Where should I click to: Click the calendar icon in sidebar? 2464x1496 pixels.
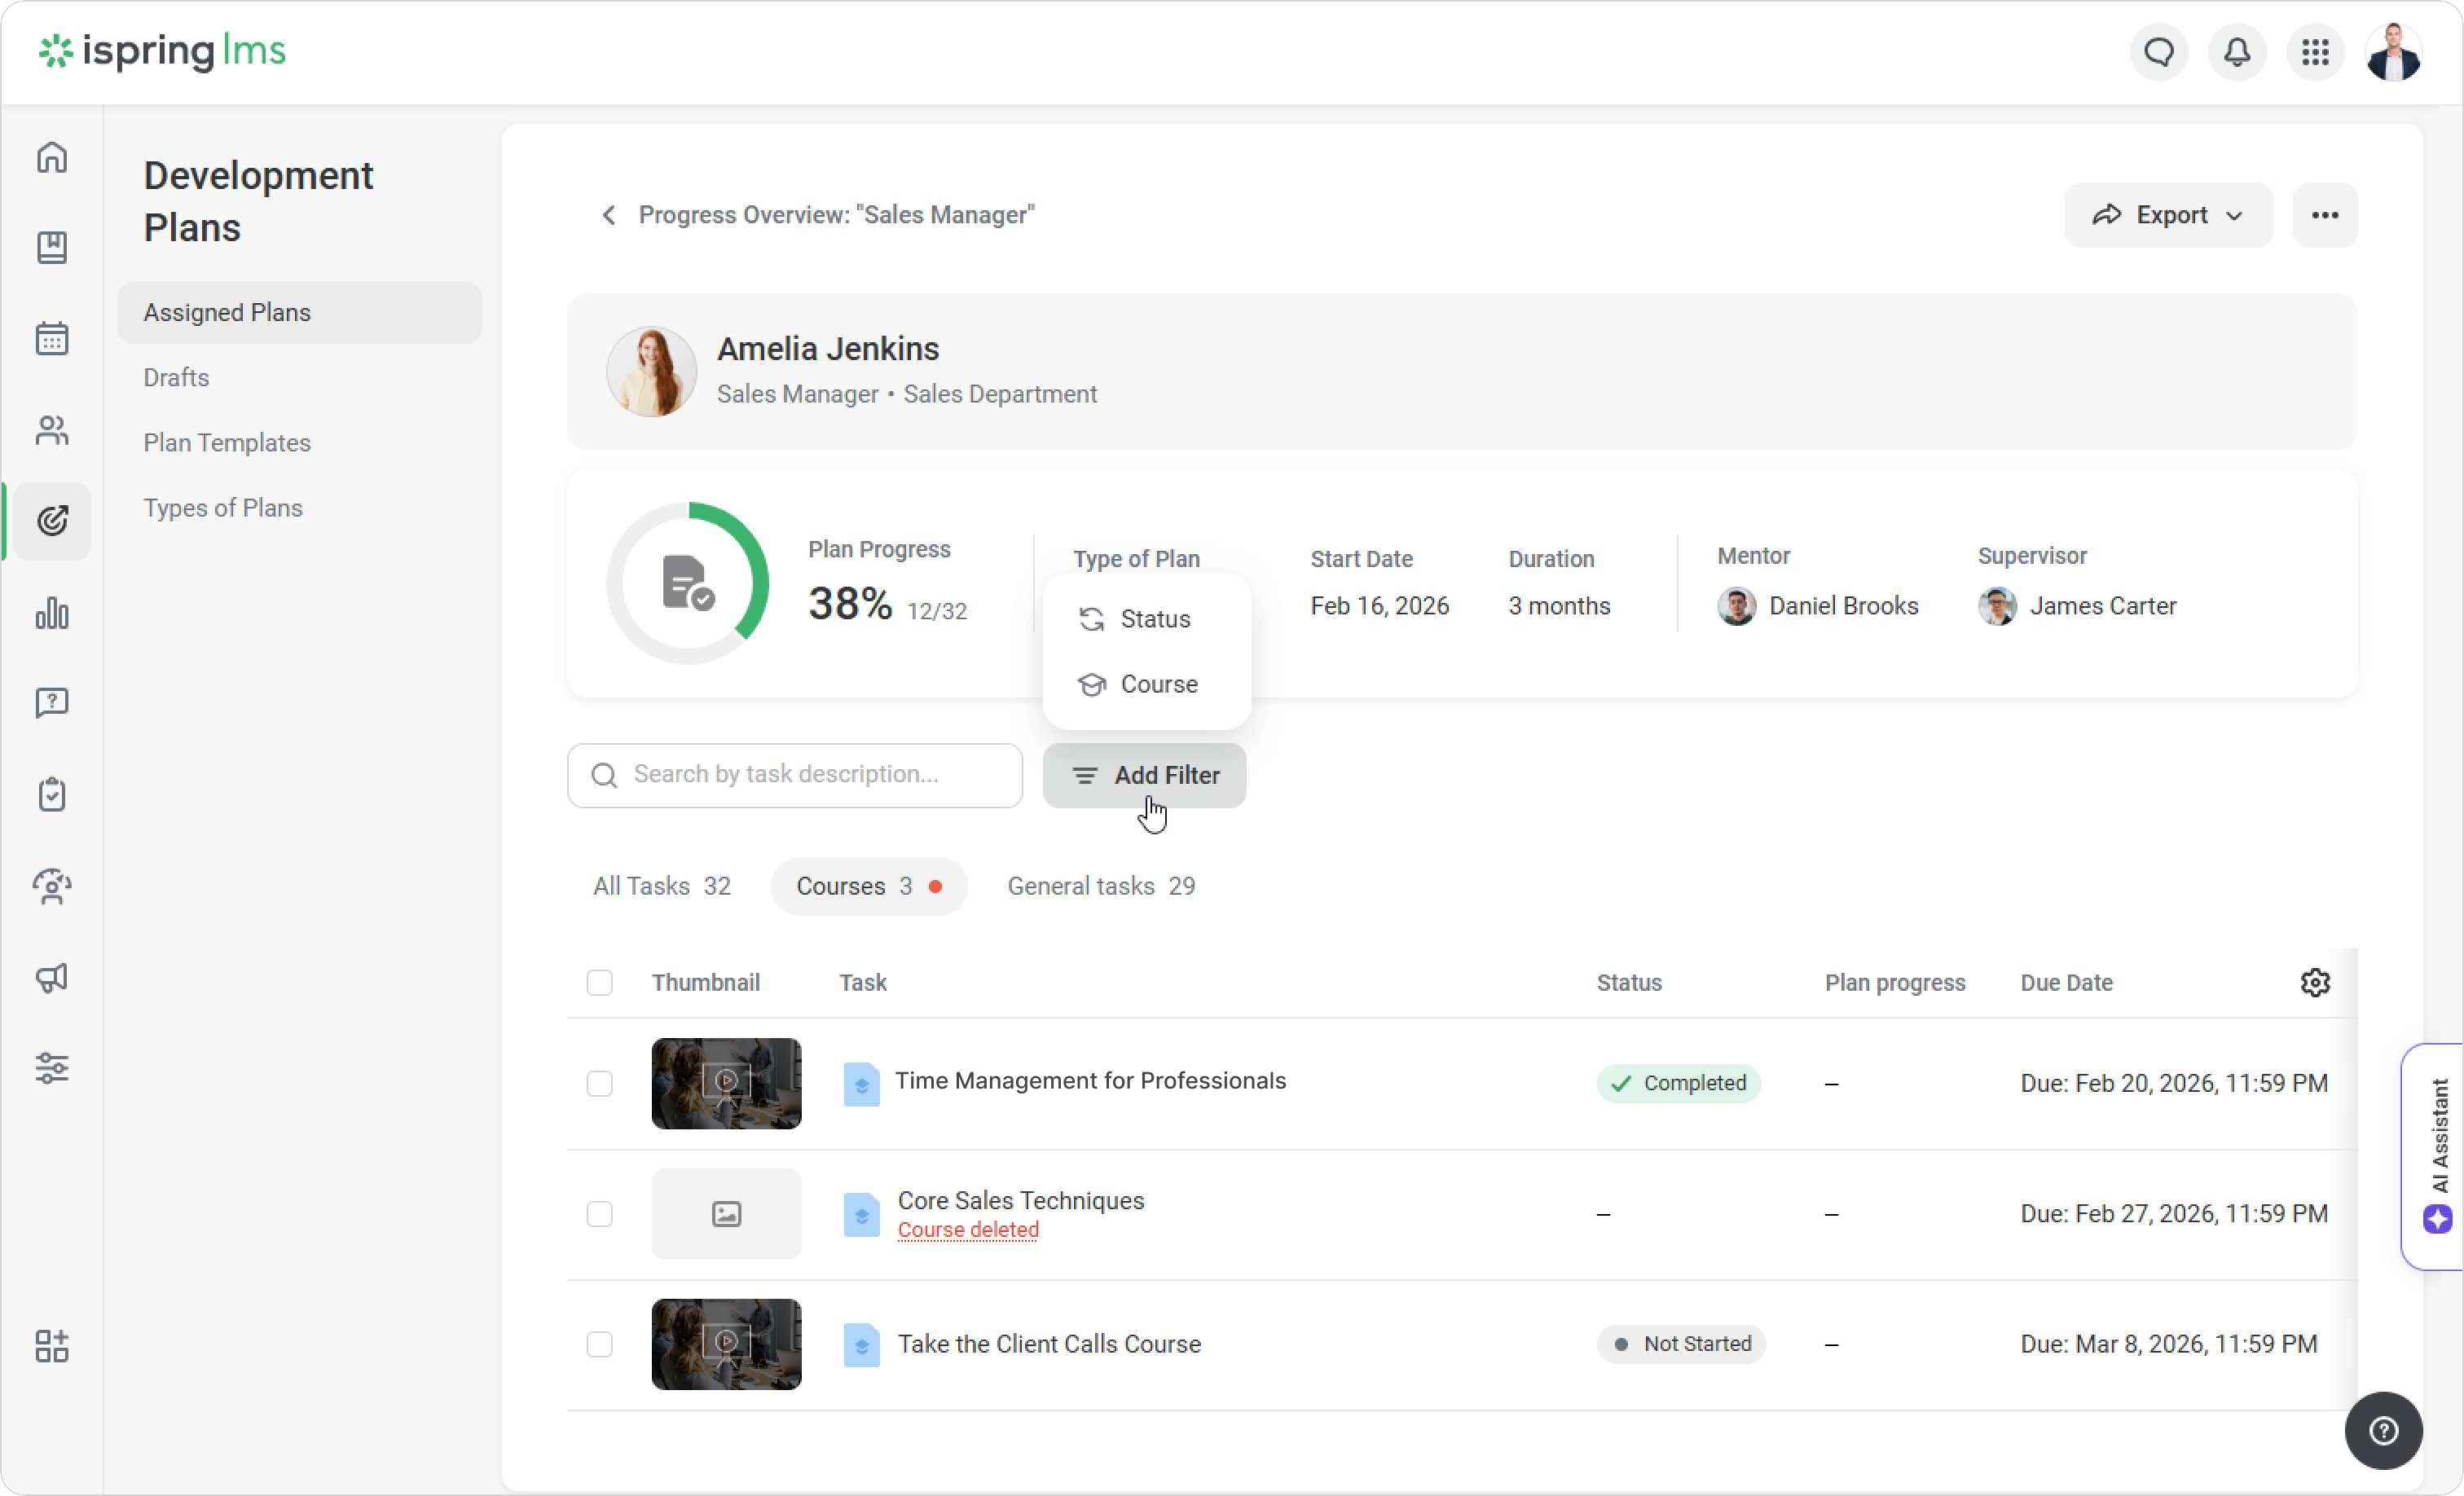(x=52, y=339)
